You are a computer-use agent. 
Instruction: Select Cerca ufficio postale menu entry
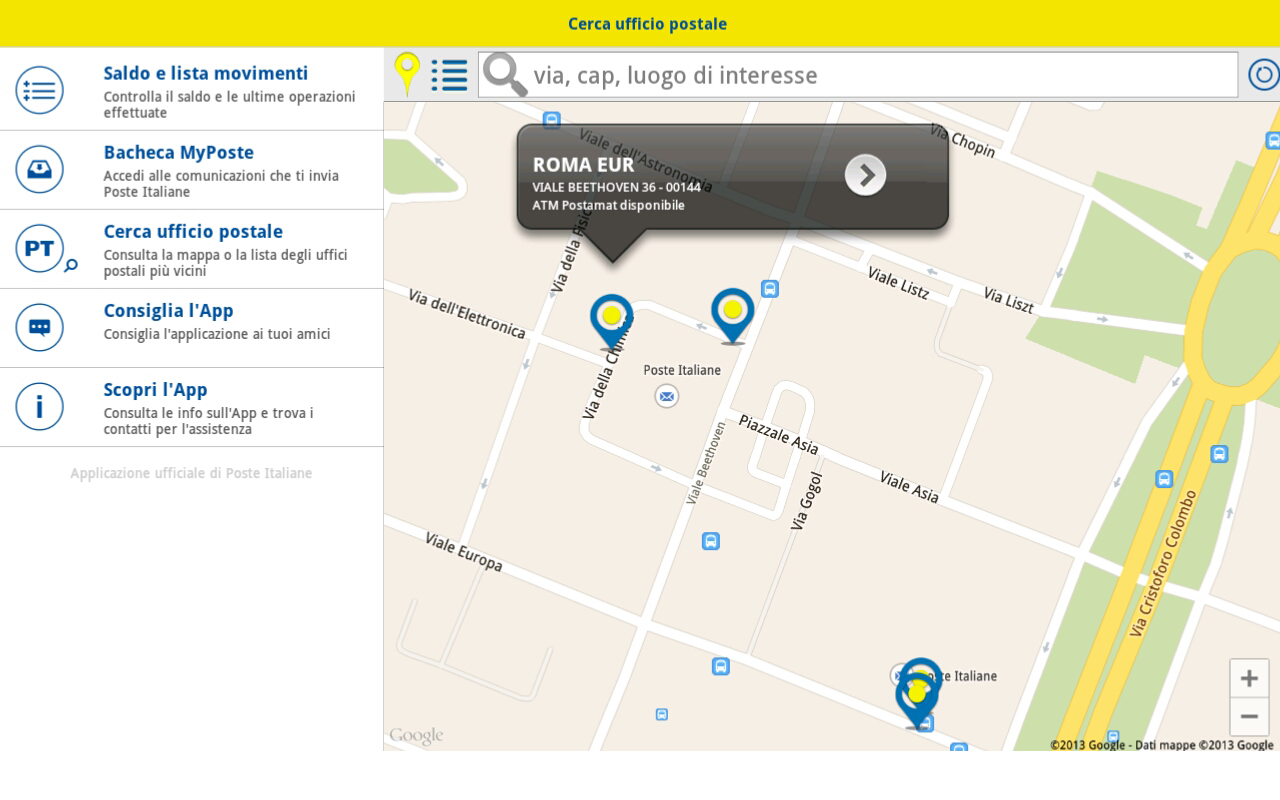(x=192, y=249)
